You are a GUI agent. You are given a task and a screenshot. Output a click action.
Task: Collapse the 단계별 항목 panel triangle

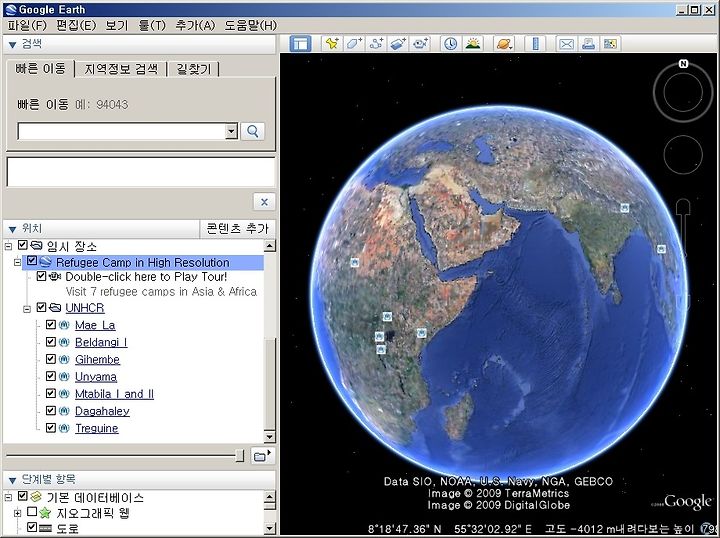click(12, 481)
